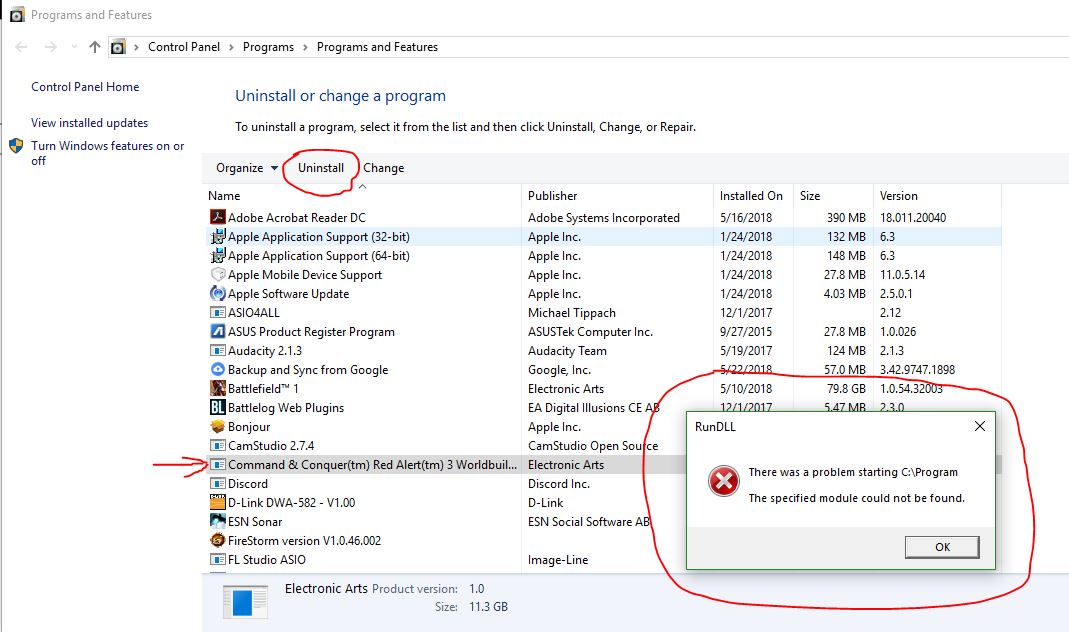Click the Bonjour package icon
Image resolution: width=1069 pixels, height=632 pixels.
point(217,427)
